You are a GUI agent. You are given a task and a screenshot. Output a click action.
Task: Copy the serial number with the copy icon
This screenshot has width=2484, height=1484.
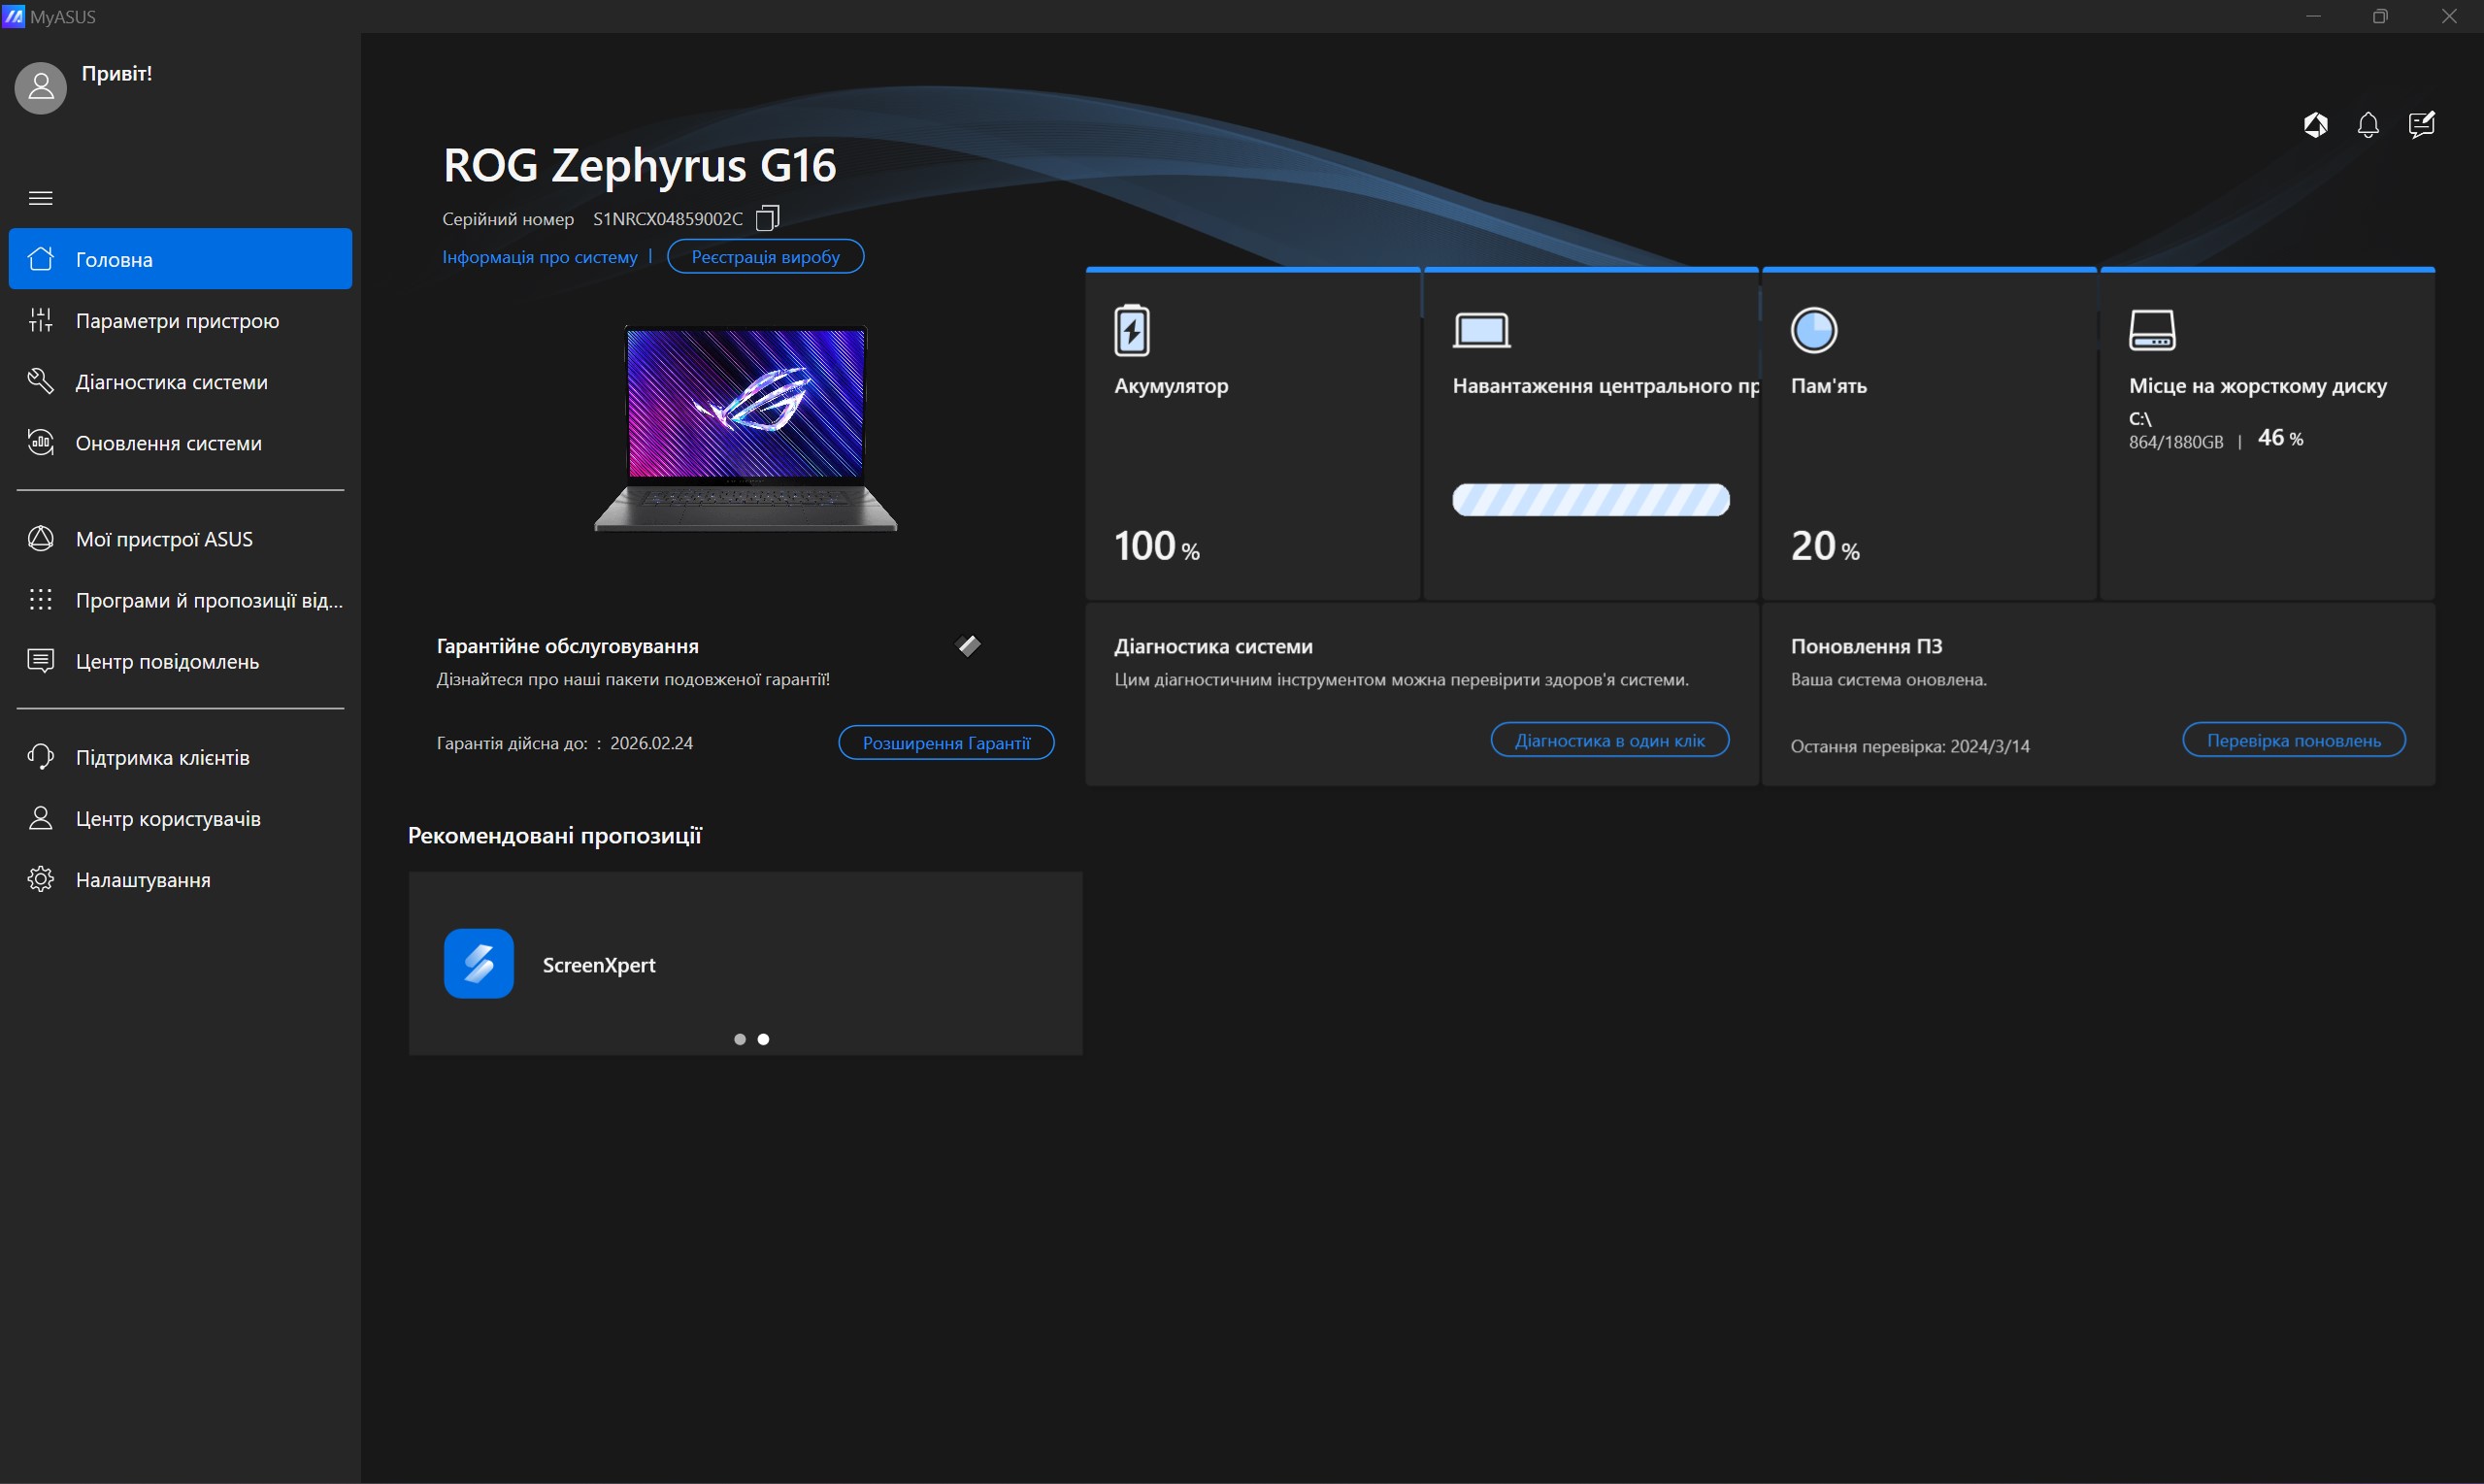click(767, 217)
